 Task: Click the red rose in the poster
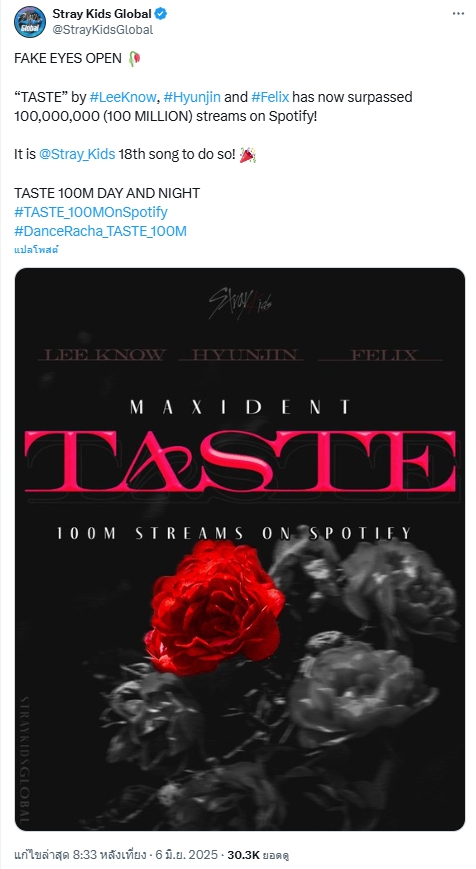pyautogui.click(x=215, y=607)
